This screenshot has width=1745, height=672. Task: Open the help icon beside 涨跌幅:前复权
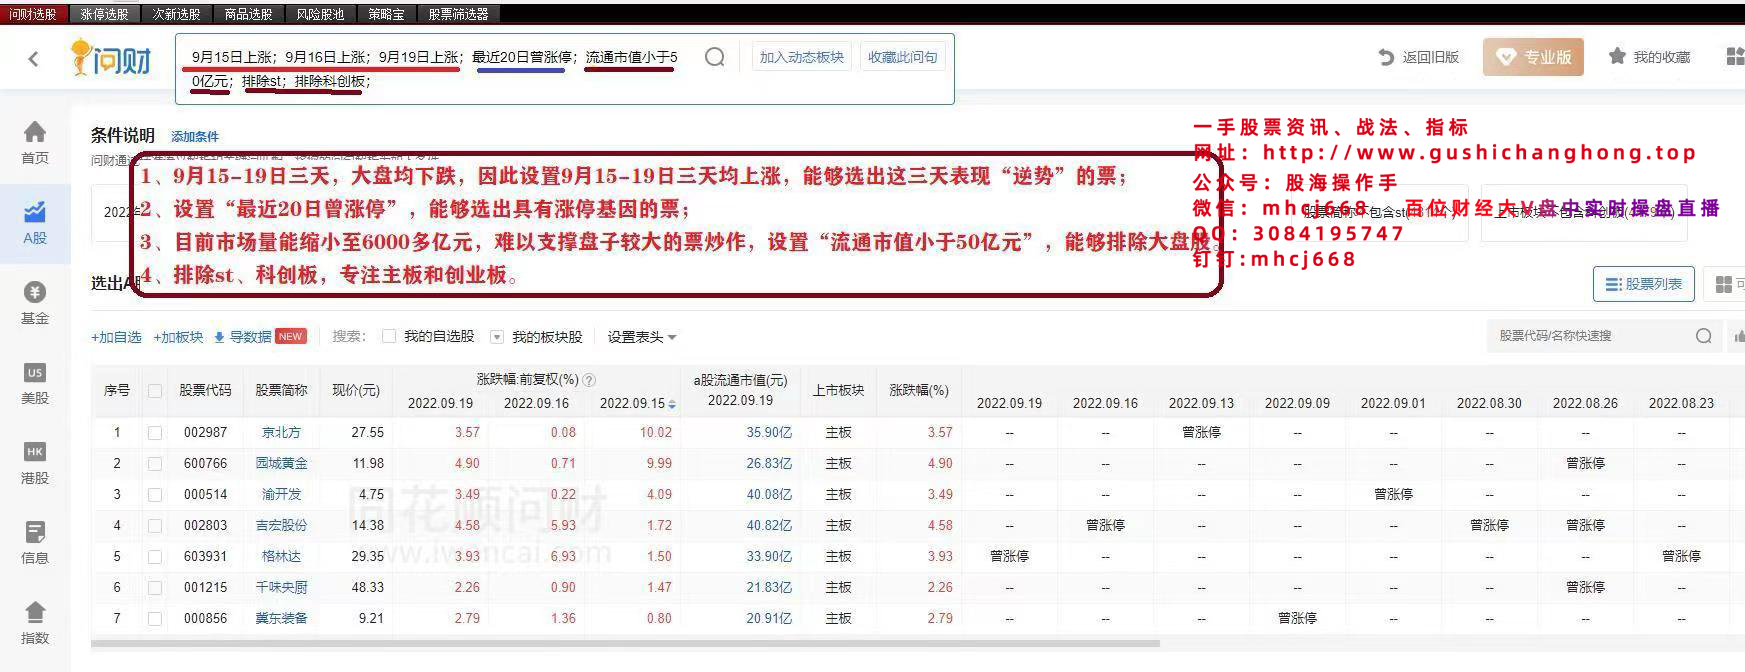click(589, 380)
